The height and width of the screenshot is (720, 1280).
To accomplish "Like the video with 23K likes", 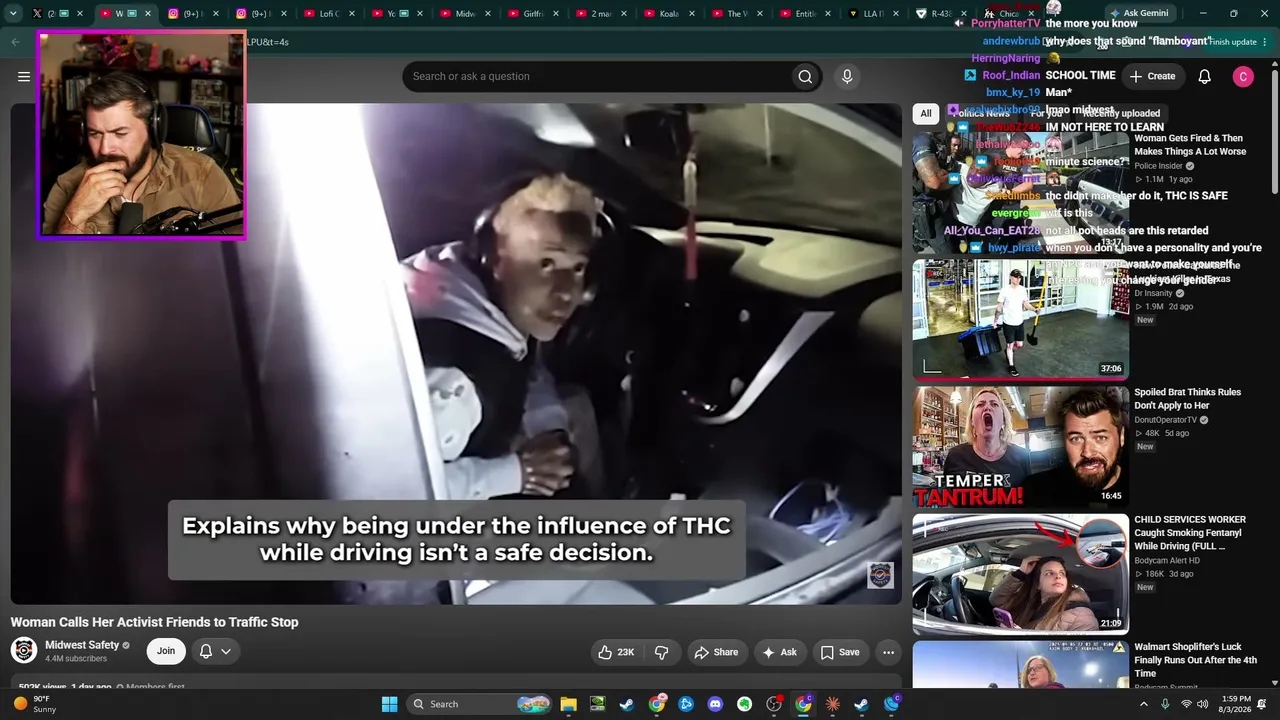I will pyautogui.click(x=616, y=652).
